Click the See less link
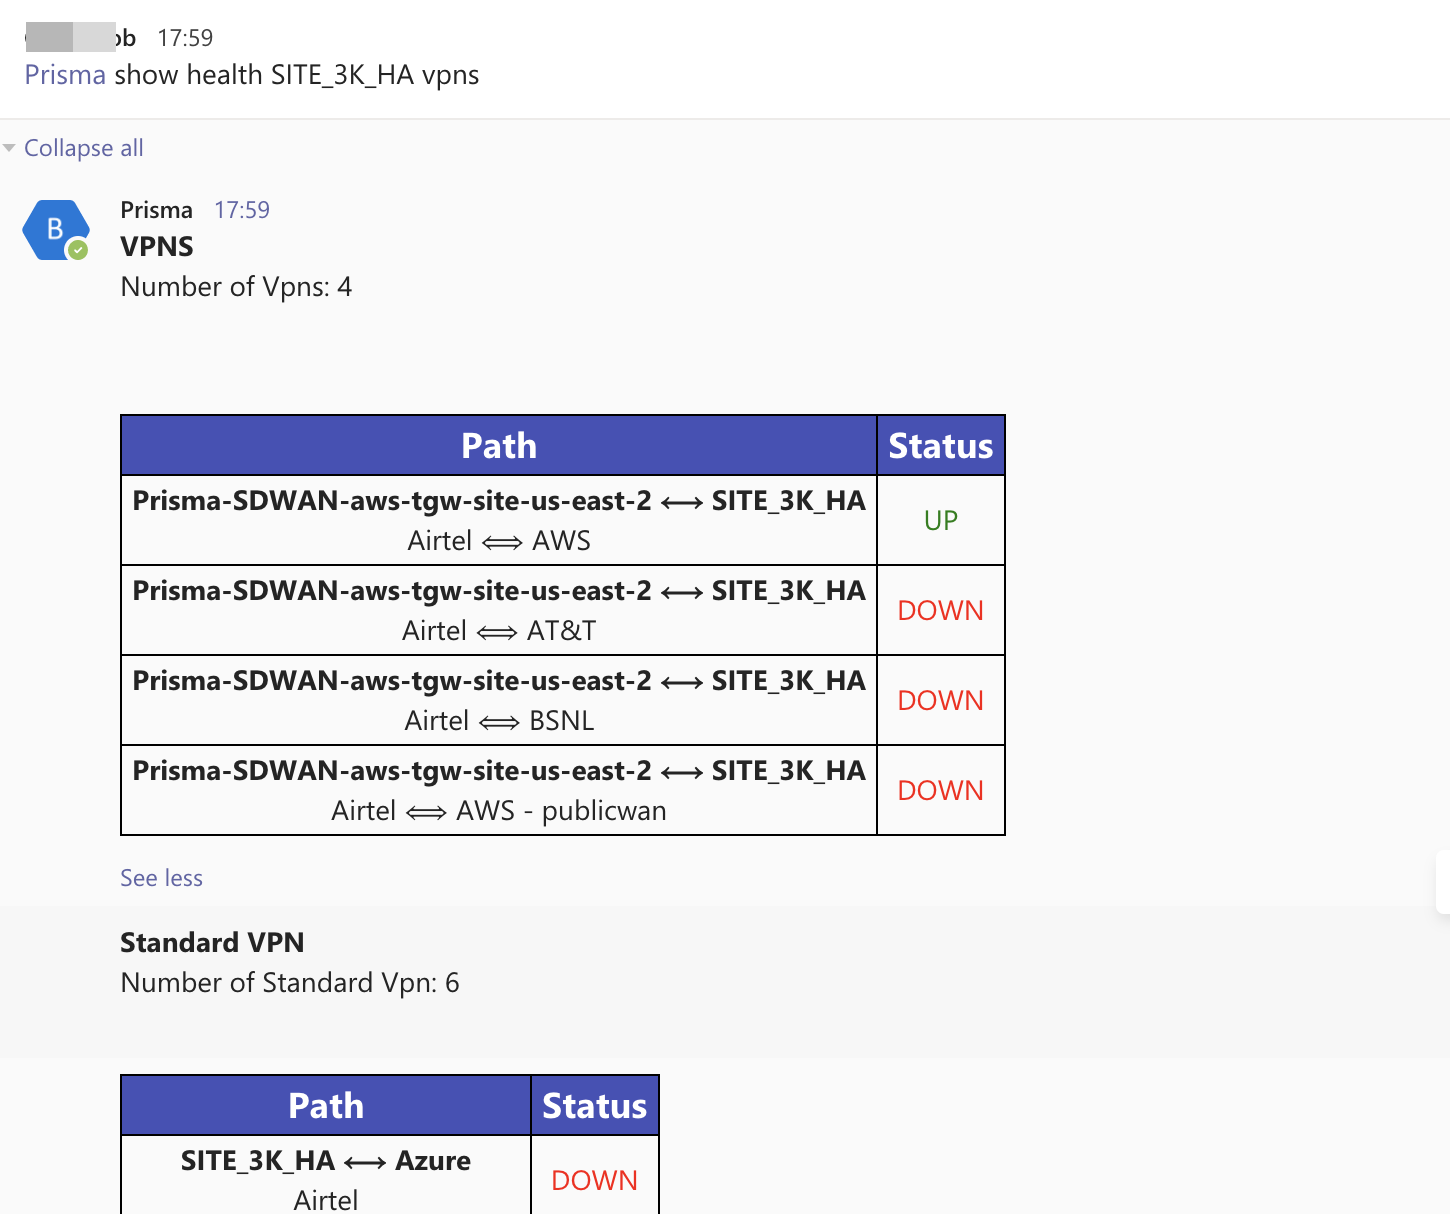This screenshot has width=1450, height=1214. click(x=161, y=878)
